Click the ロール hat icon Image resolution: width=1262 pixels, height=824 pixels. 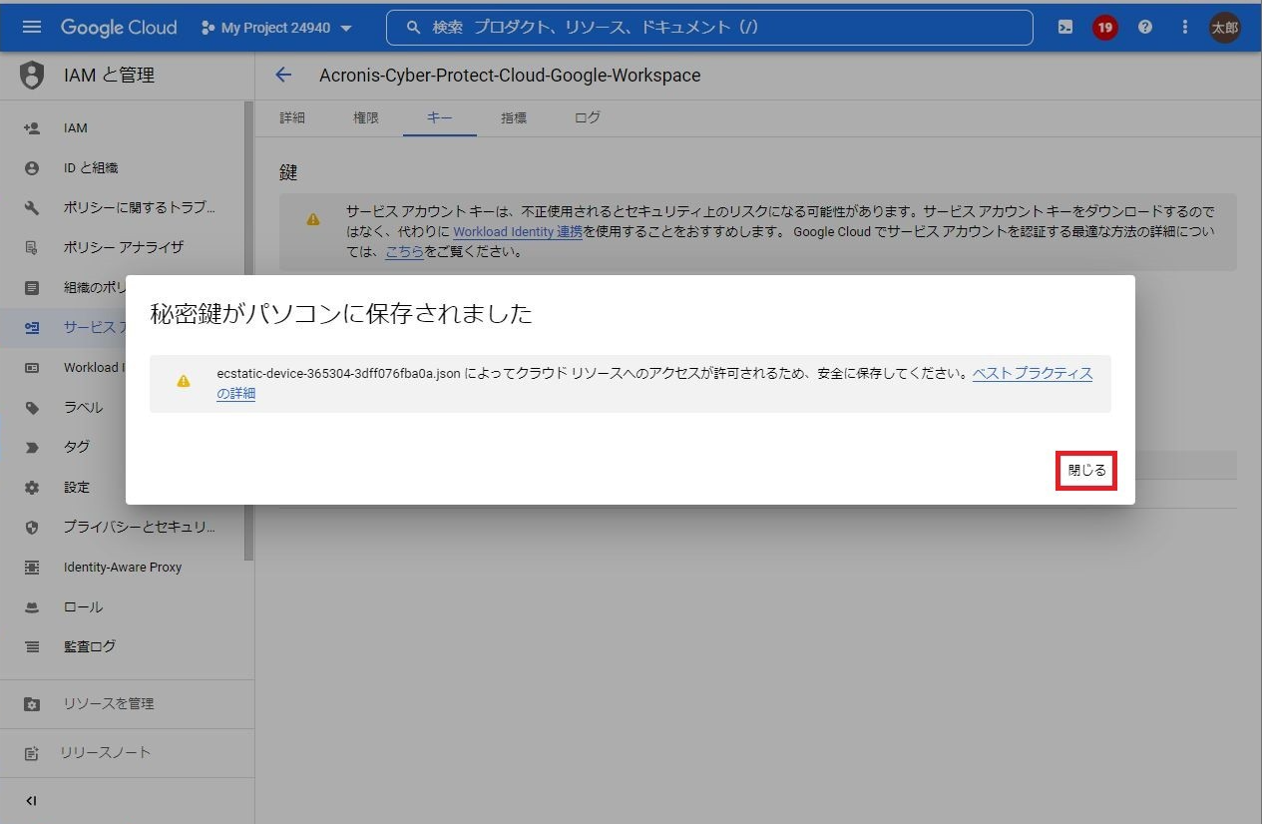pos(32,607)
